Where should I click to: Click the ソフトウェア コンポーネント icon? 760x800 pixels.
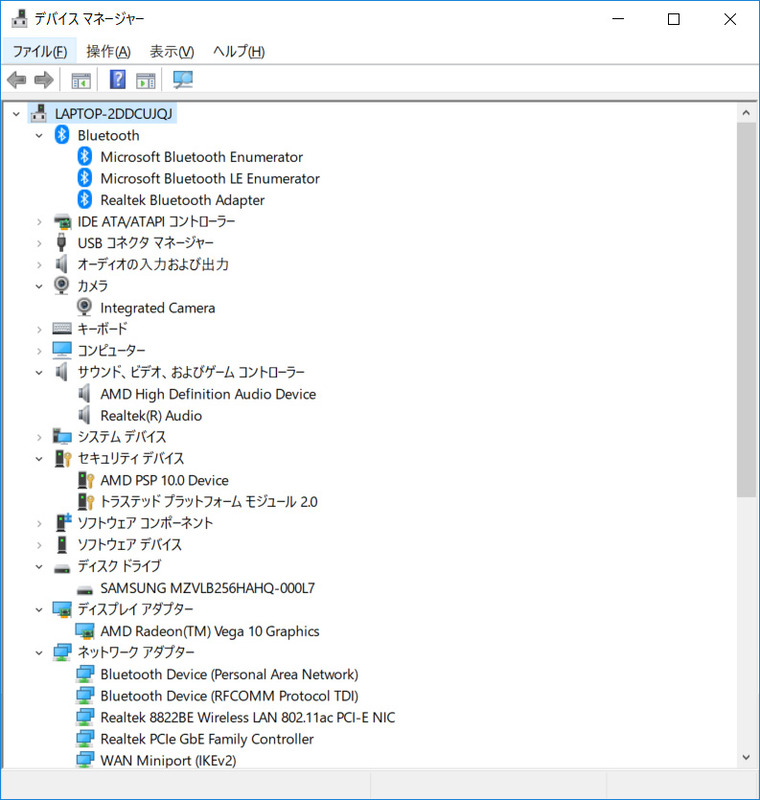[63, 522]
